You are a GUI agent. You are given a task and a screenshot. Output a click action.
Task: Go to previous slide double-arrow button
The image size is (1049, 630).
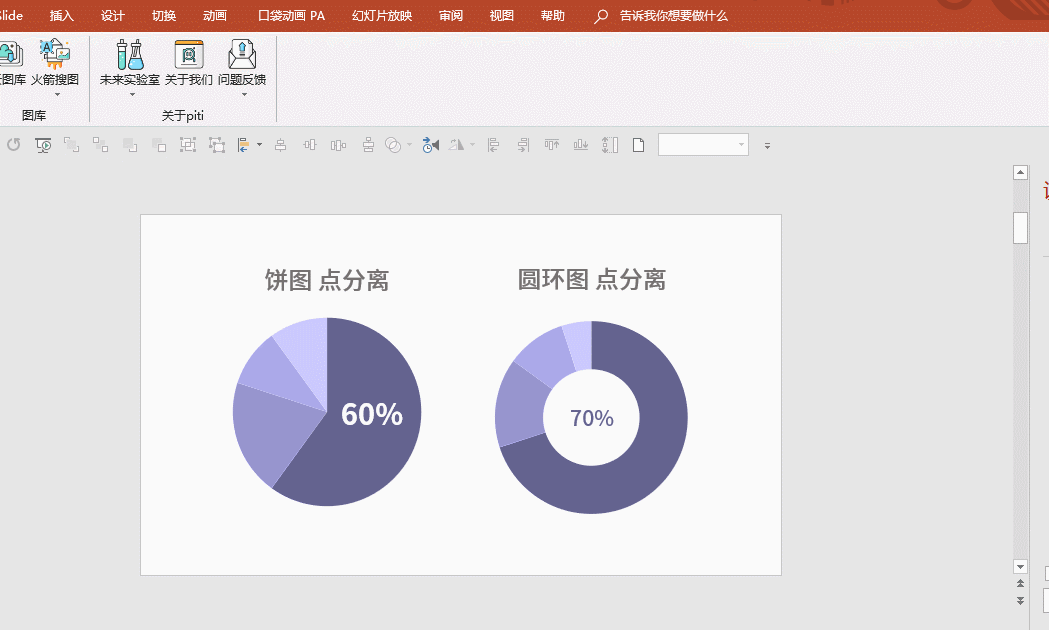click(x=1020, y=584)
